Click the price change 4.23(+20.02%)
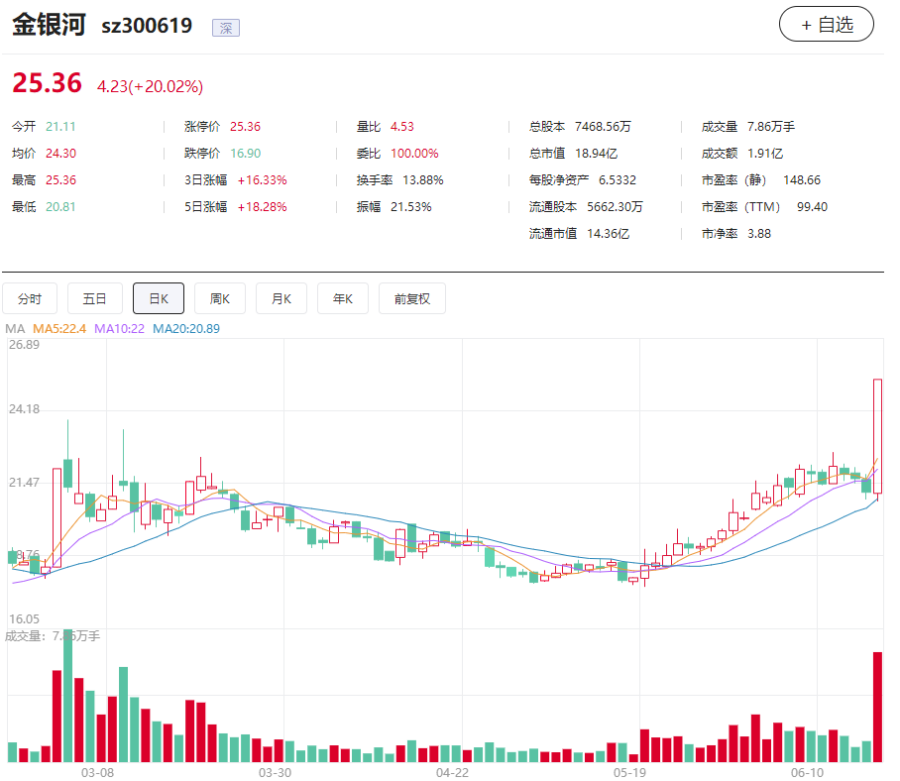Image resolution: width=900 pixels, height=781 pixels. point(150,87)
